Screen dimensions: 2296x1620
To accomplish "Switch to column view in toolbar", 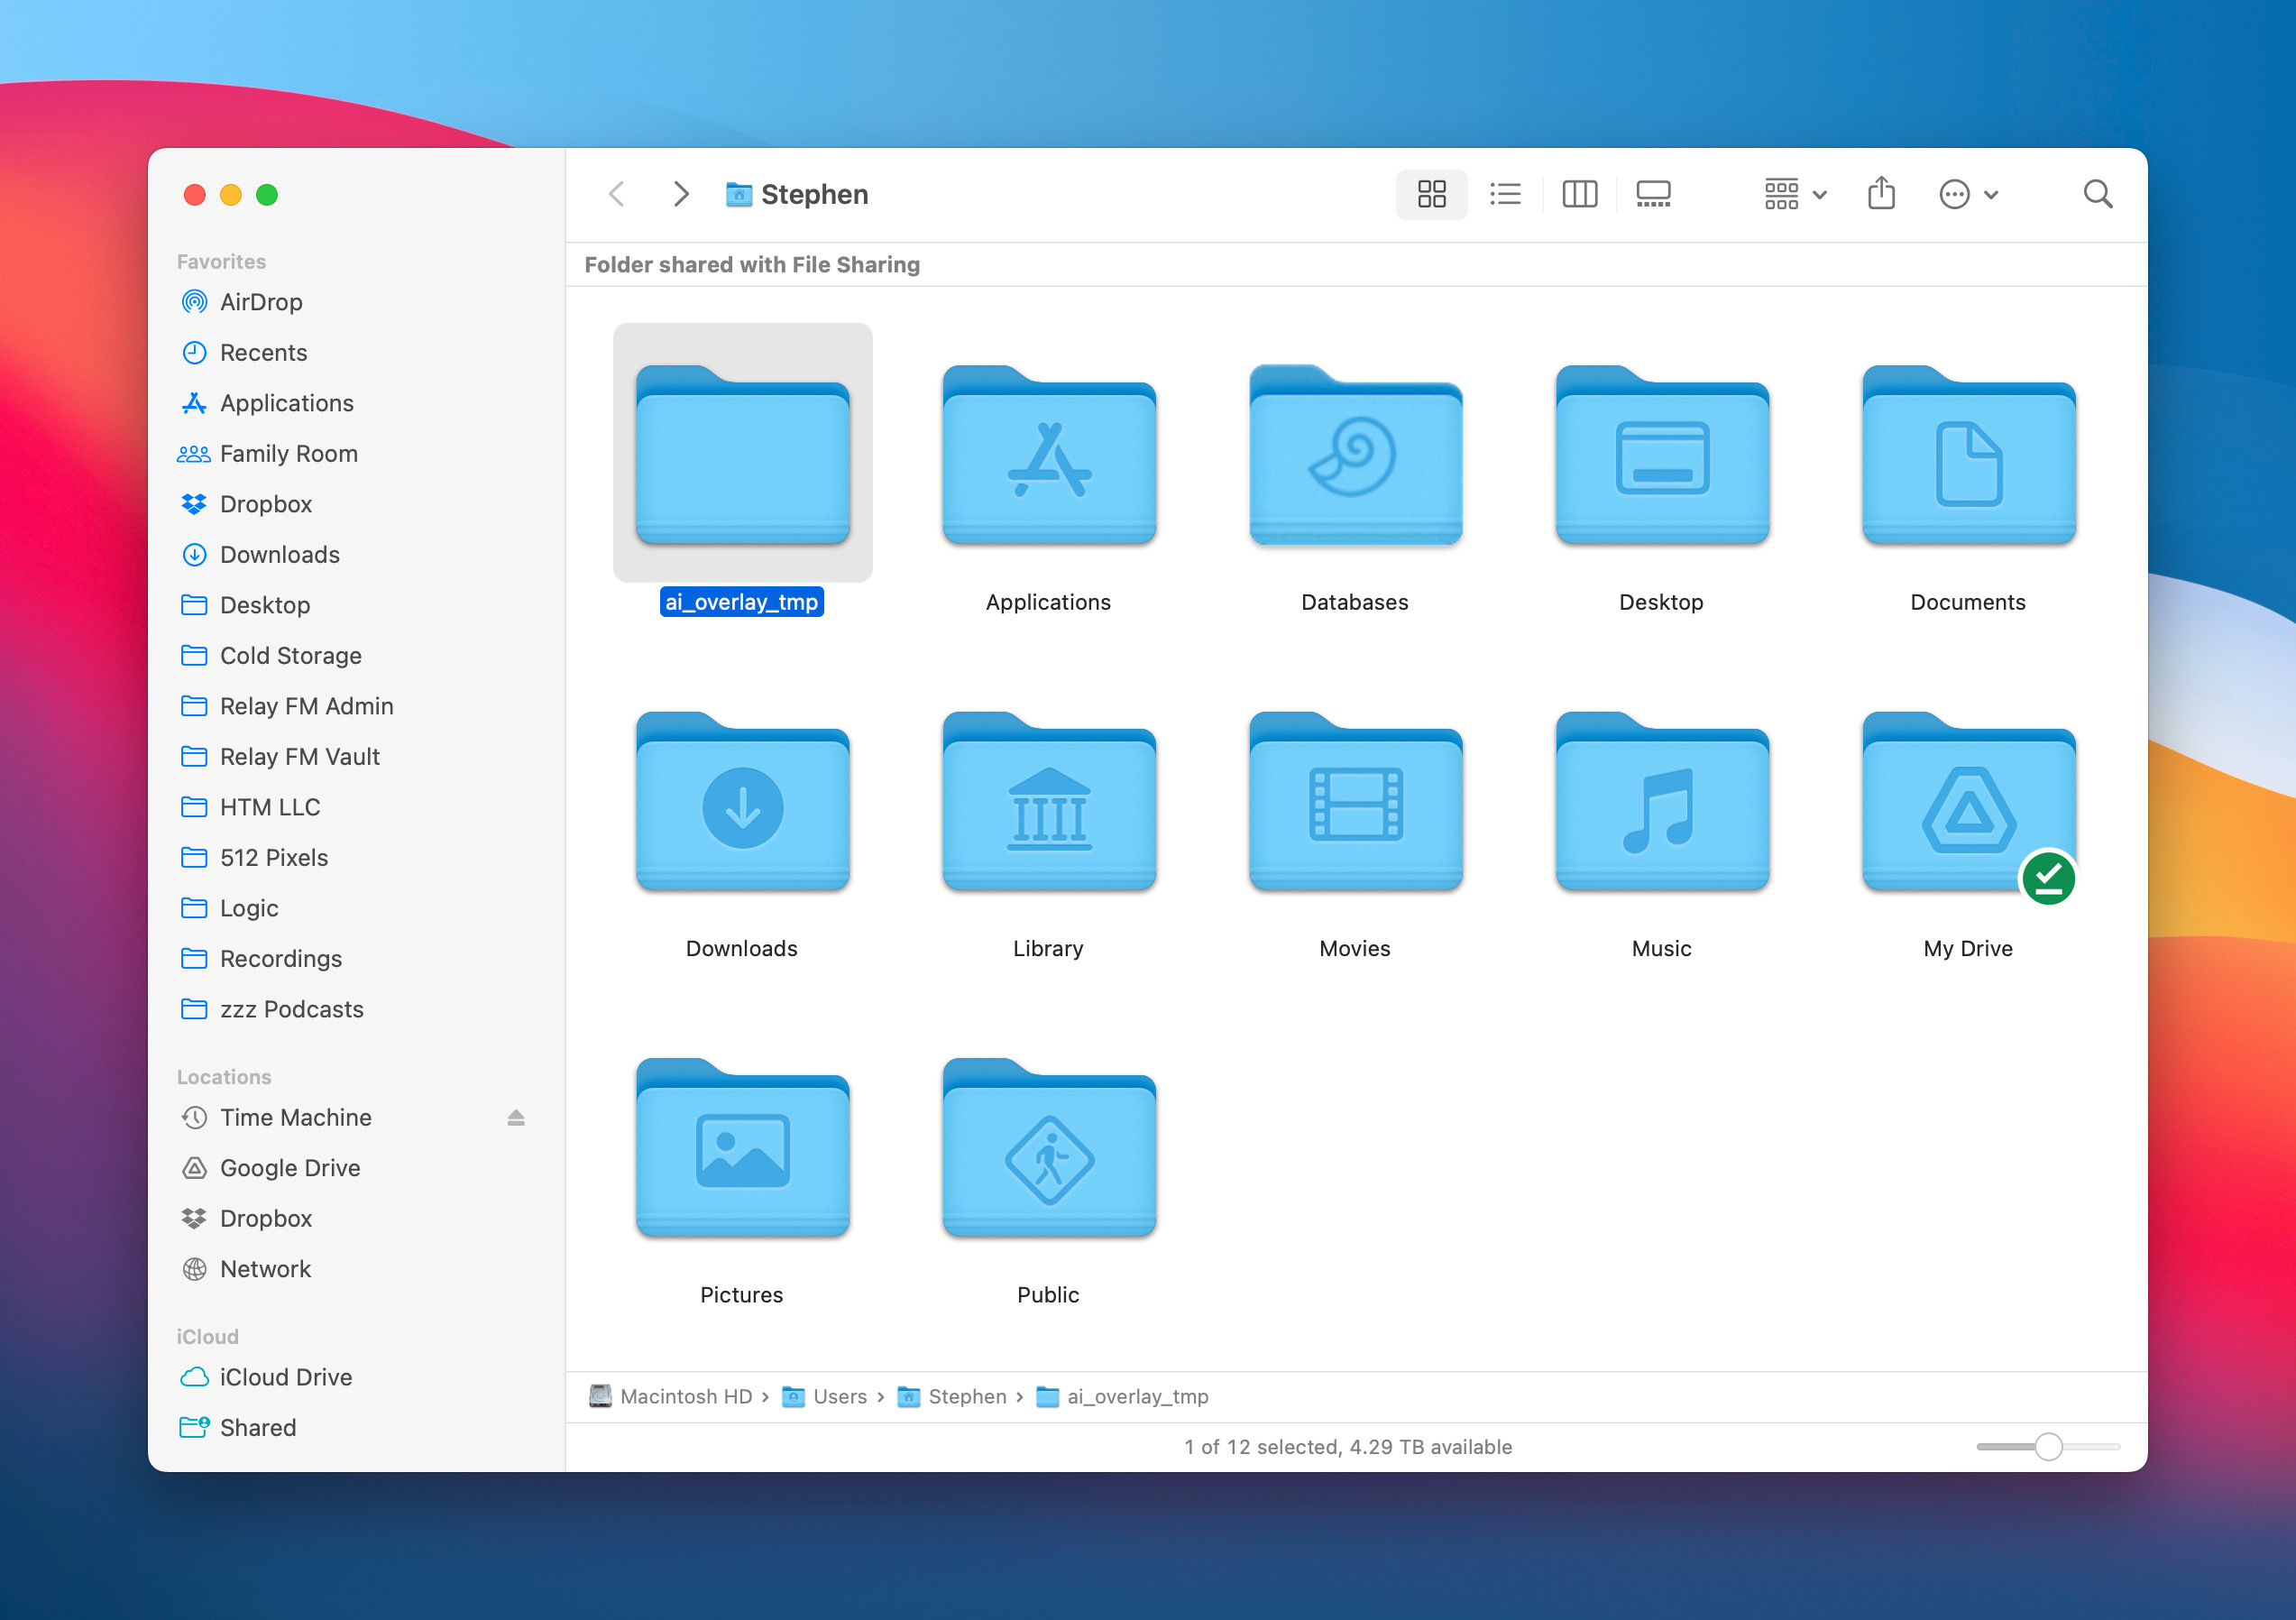I will 1579,194.
